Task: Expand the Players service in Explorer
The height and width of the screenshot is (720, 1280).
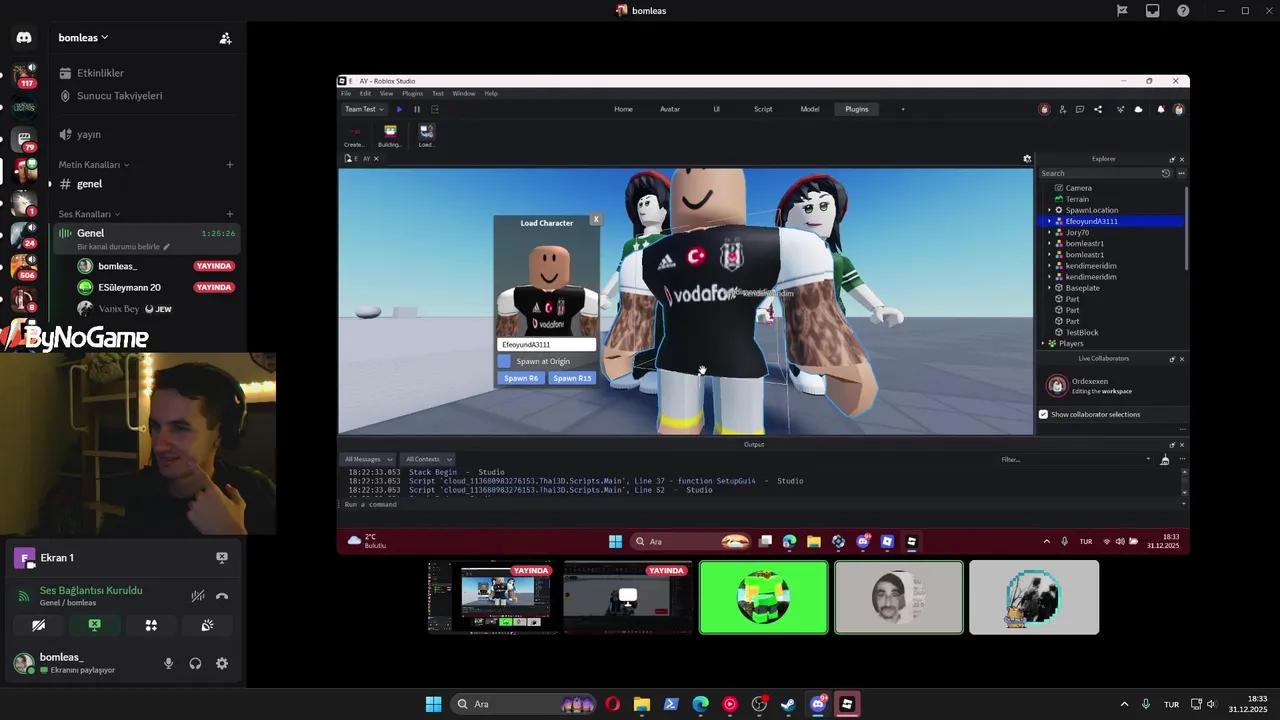Action: [x=1043, y=343]
